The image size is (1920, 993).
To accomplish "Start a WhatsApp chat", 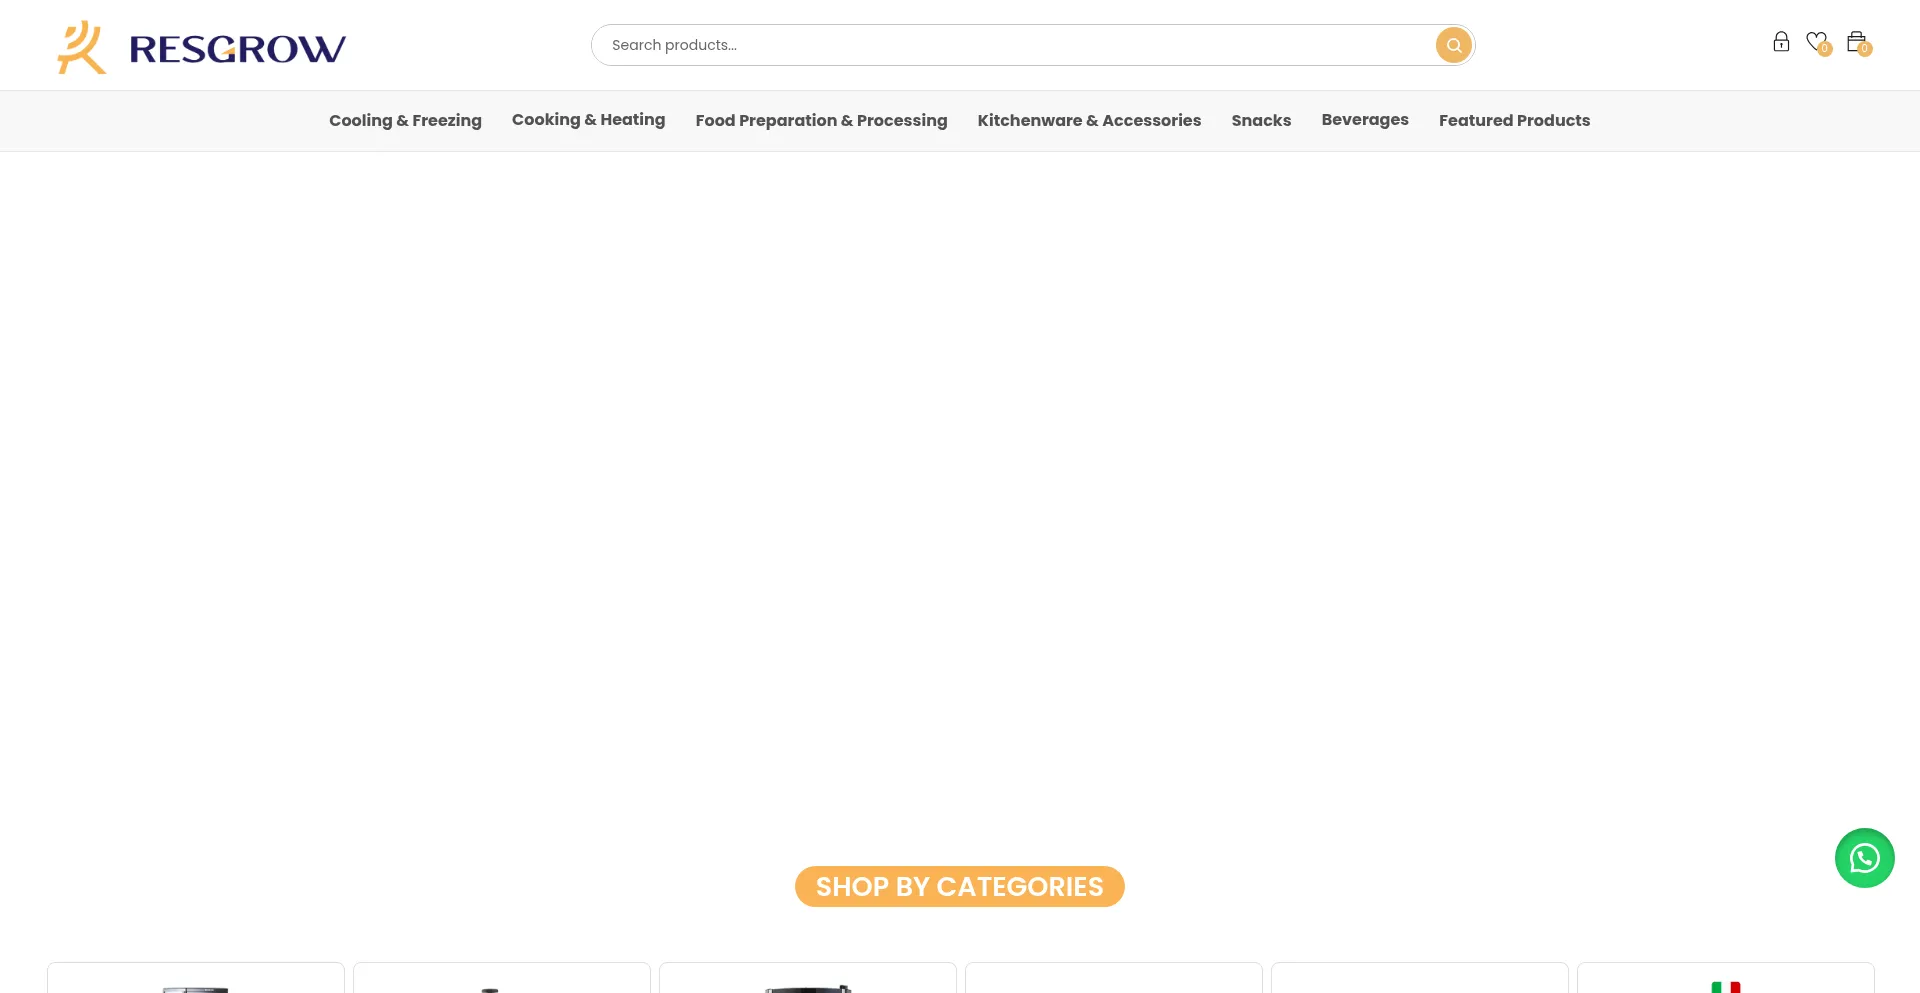I will (x=1864, y=857).
